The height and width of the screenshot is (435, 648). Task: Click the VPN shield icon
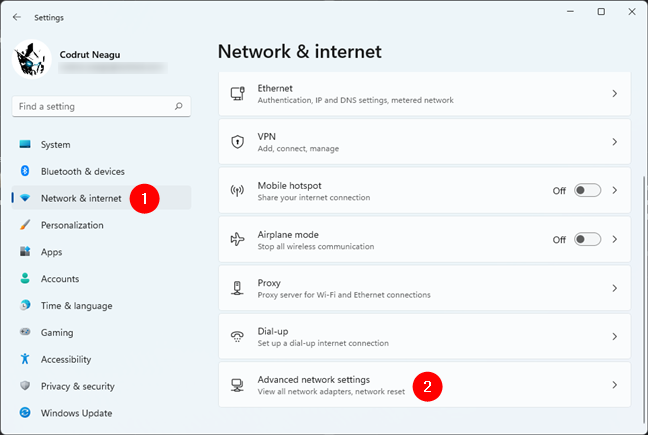[237, 142]
